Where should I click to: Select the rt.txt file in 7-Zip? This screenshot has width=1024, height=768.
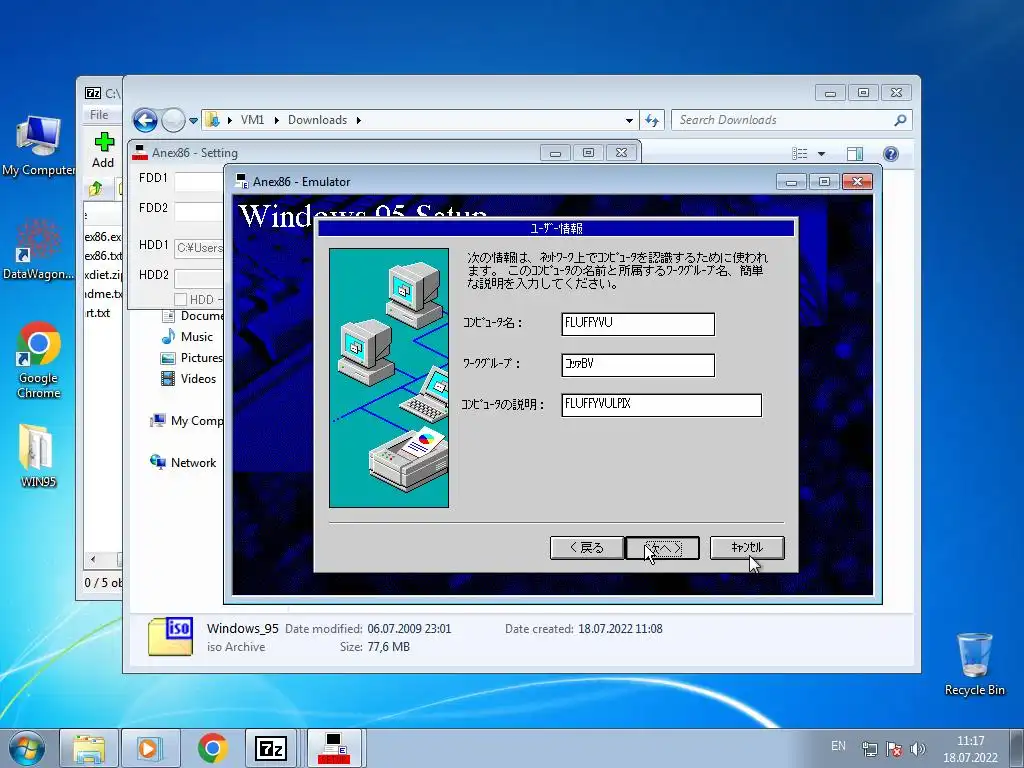98,313
